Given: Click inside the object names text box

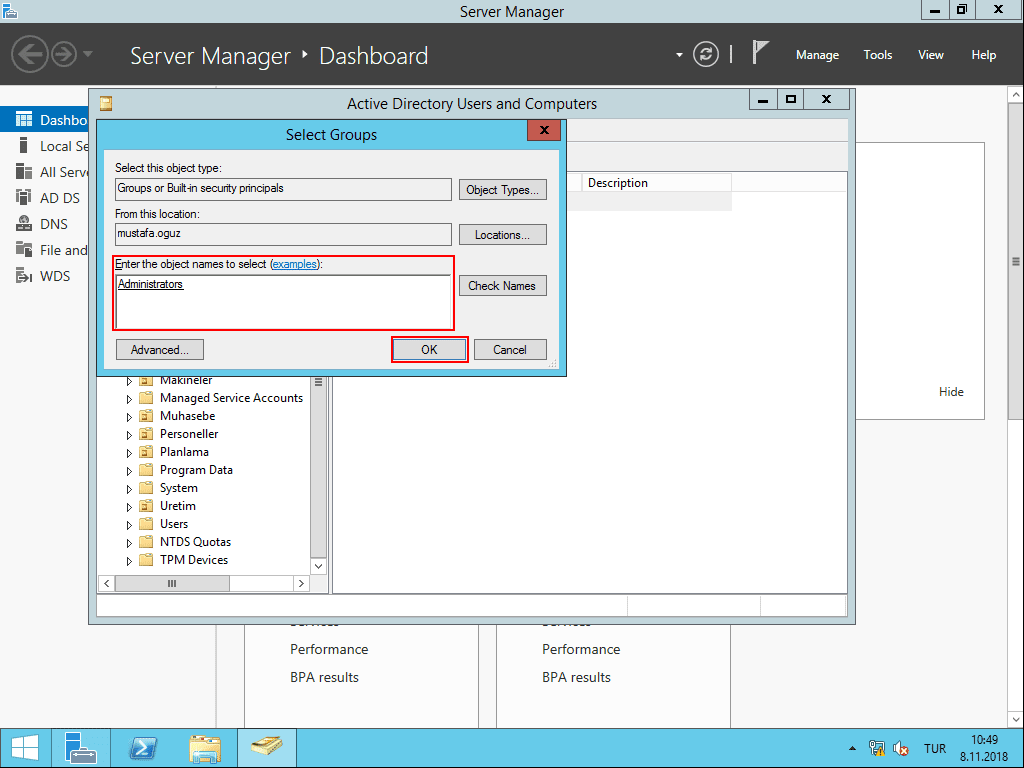Looking at the screenshot, I should point(283,302).
